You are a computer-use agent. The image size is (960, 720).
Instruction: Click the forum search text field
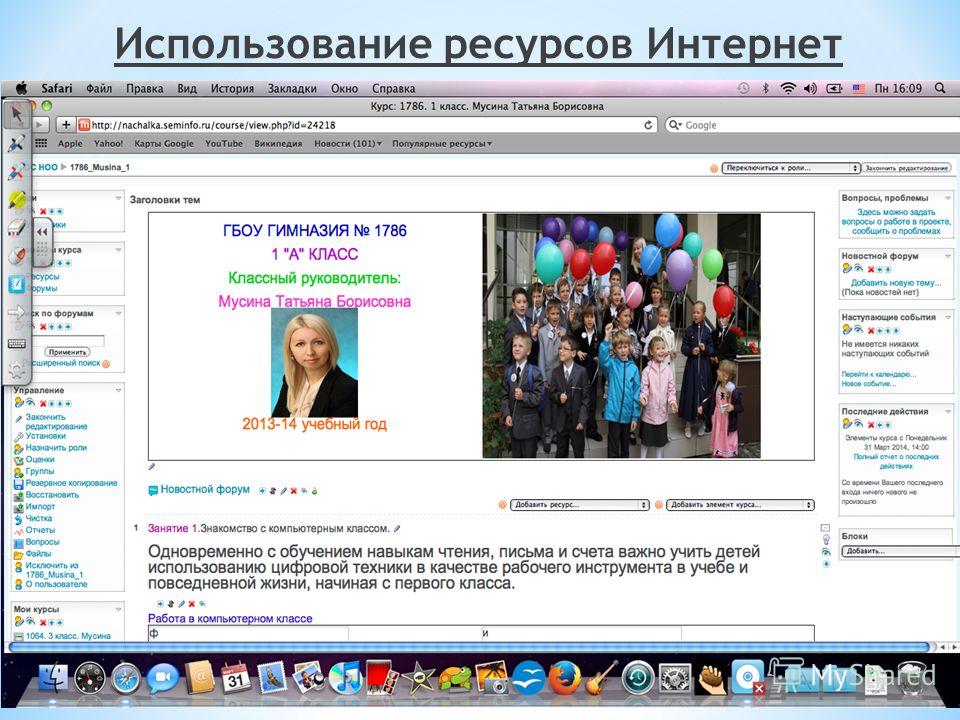(67, 340)
